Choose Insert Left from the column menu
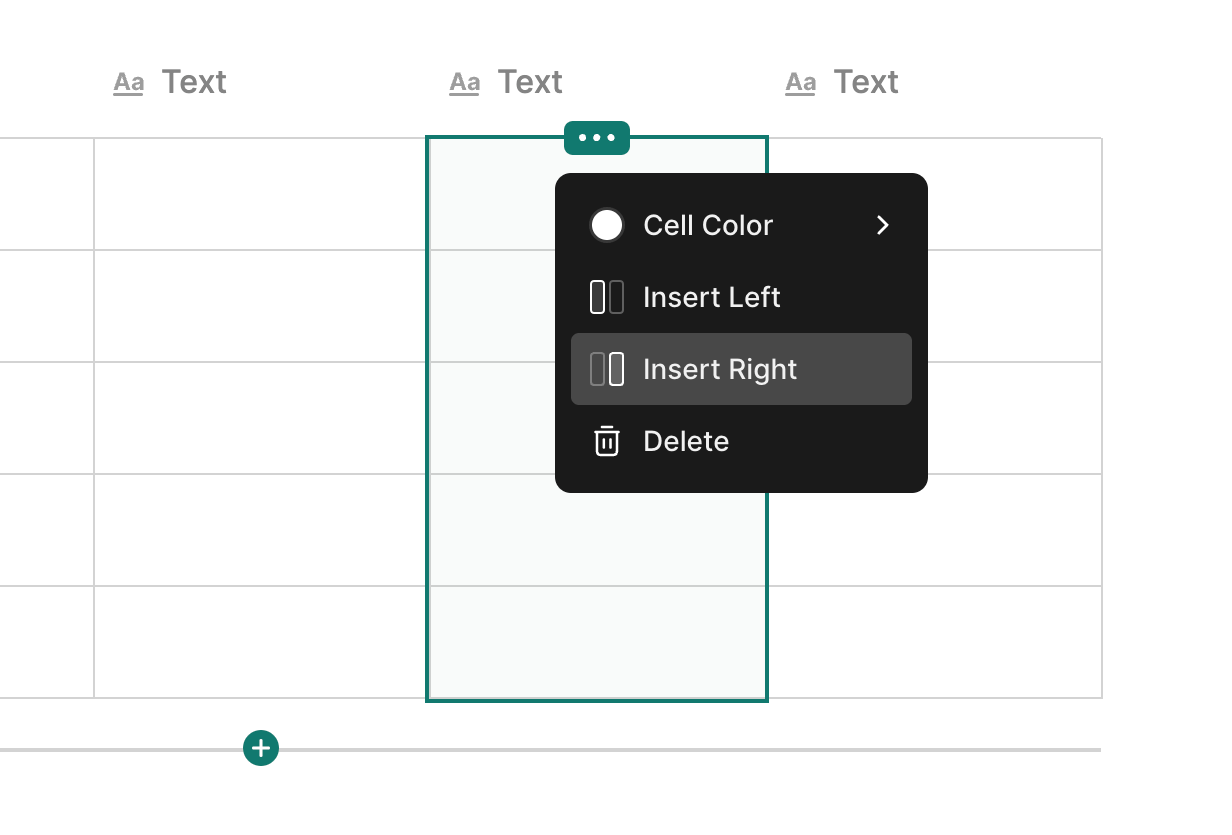 712,297
